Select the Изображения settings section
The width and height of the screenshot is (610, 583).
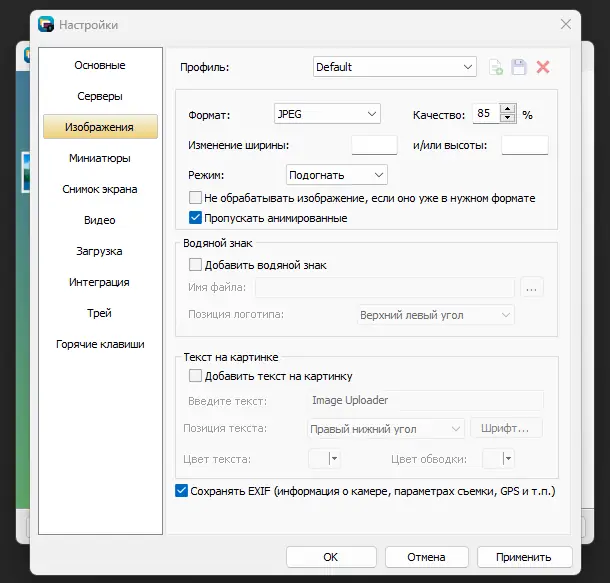(x=100, y=127)
